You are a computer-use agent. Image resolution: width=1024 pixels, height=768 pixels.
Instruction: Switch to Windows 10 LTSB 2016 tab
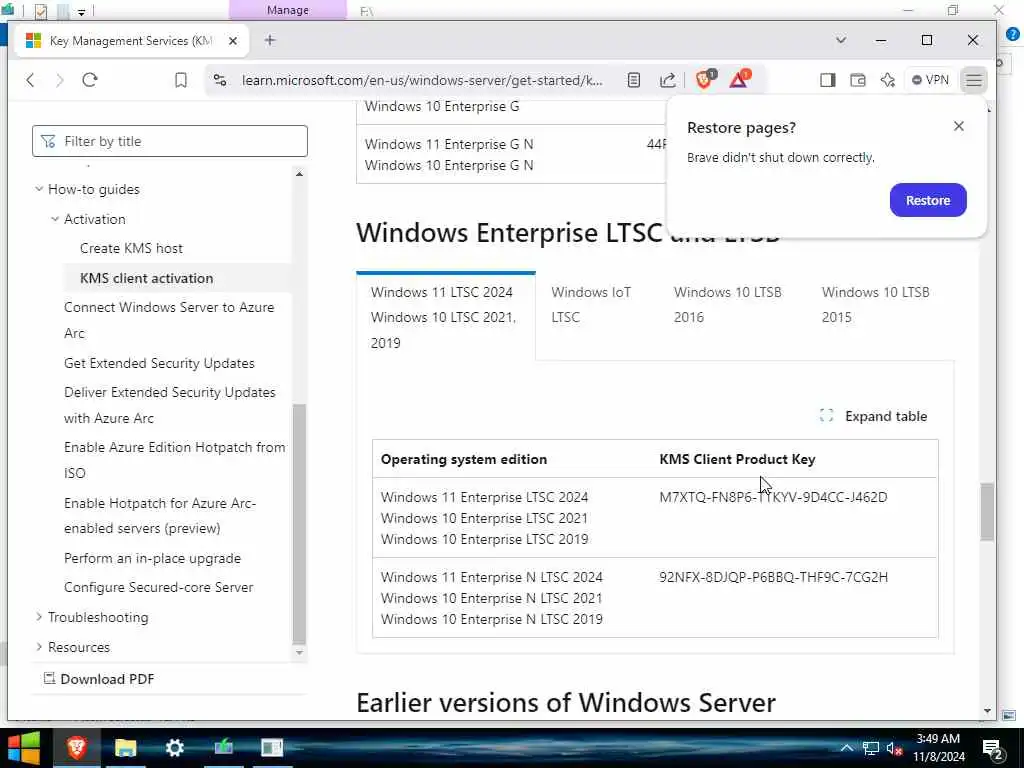click(728, 304)
